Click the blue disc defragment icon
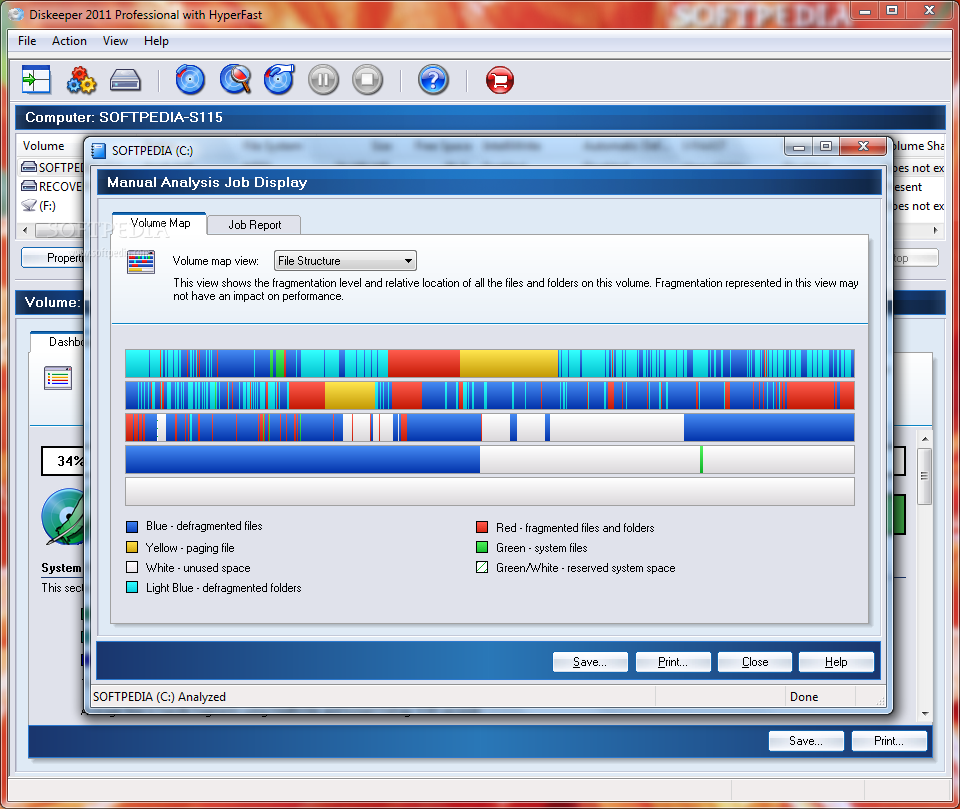The image size is (960, 809). [190, 80]
